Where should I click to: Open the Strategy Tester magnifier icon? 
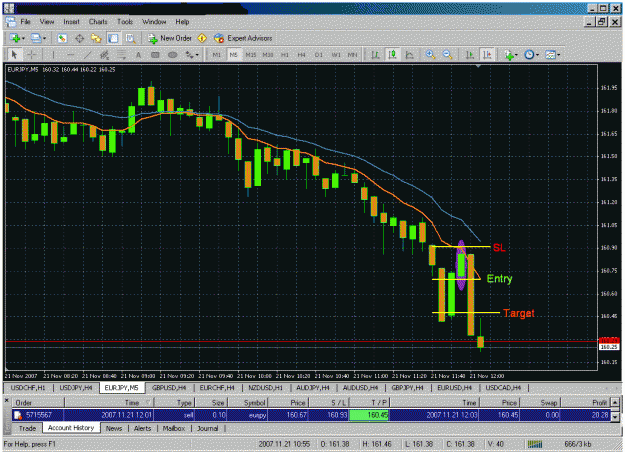[130, 38]
